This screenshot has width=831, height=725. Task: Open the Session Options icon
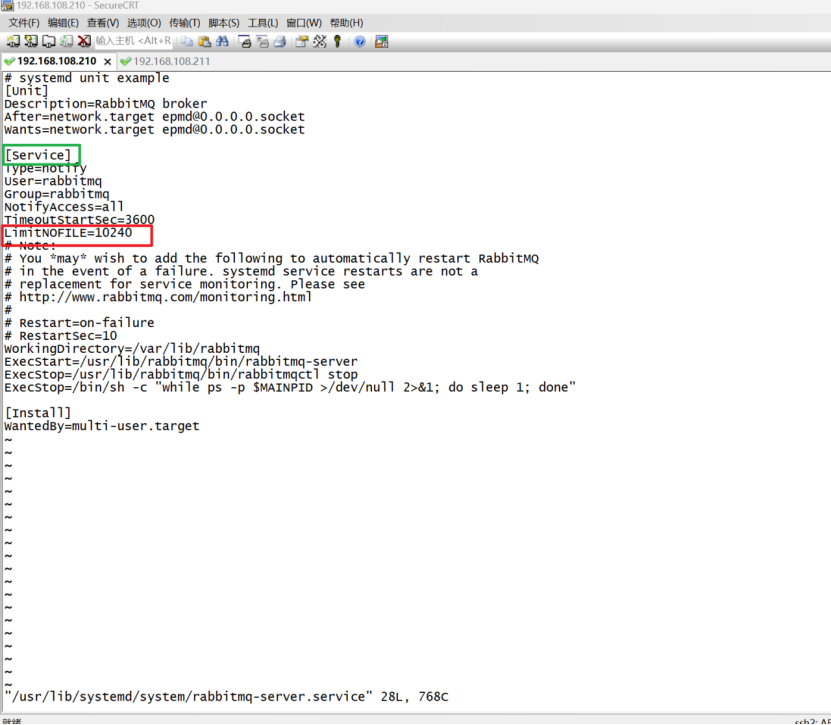coord(302,41)
